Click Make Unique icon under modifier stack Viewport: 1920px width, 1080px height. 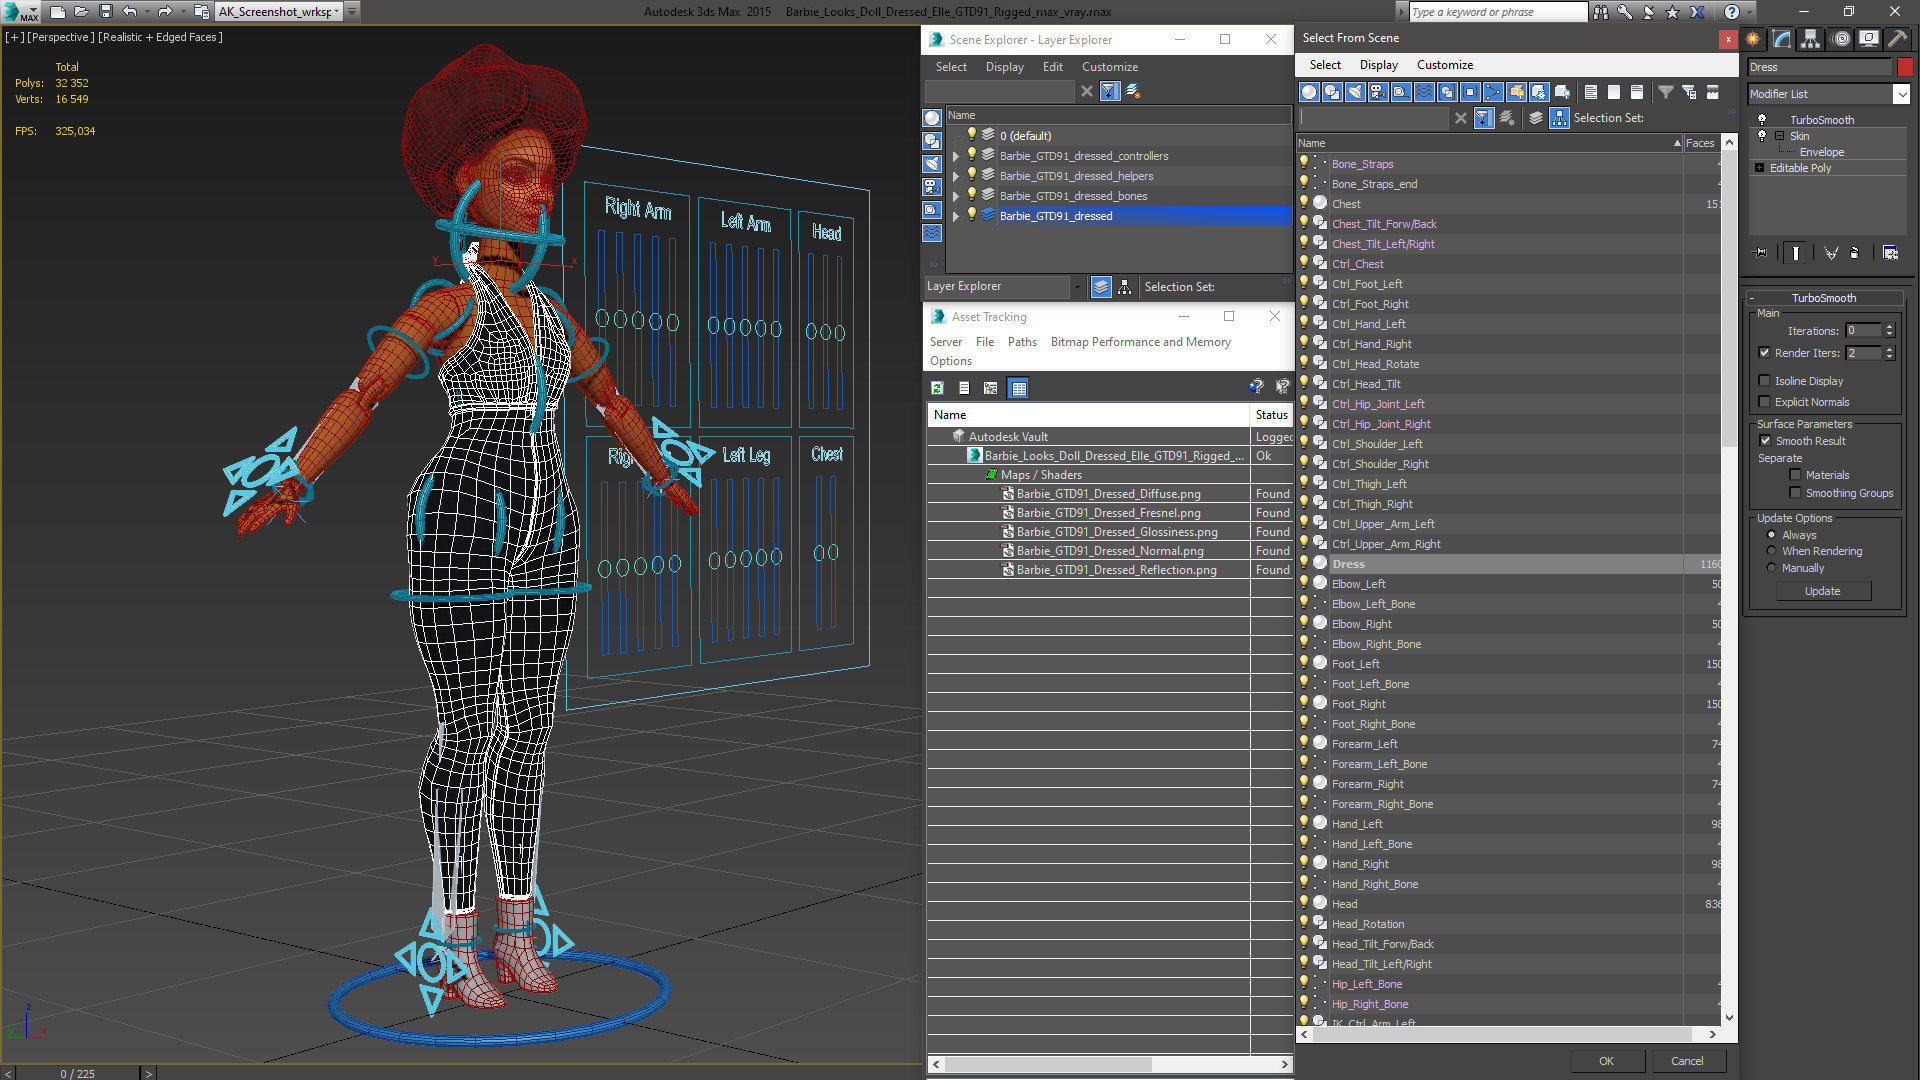coord(1831,253)
